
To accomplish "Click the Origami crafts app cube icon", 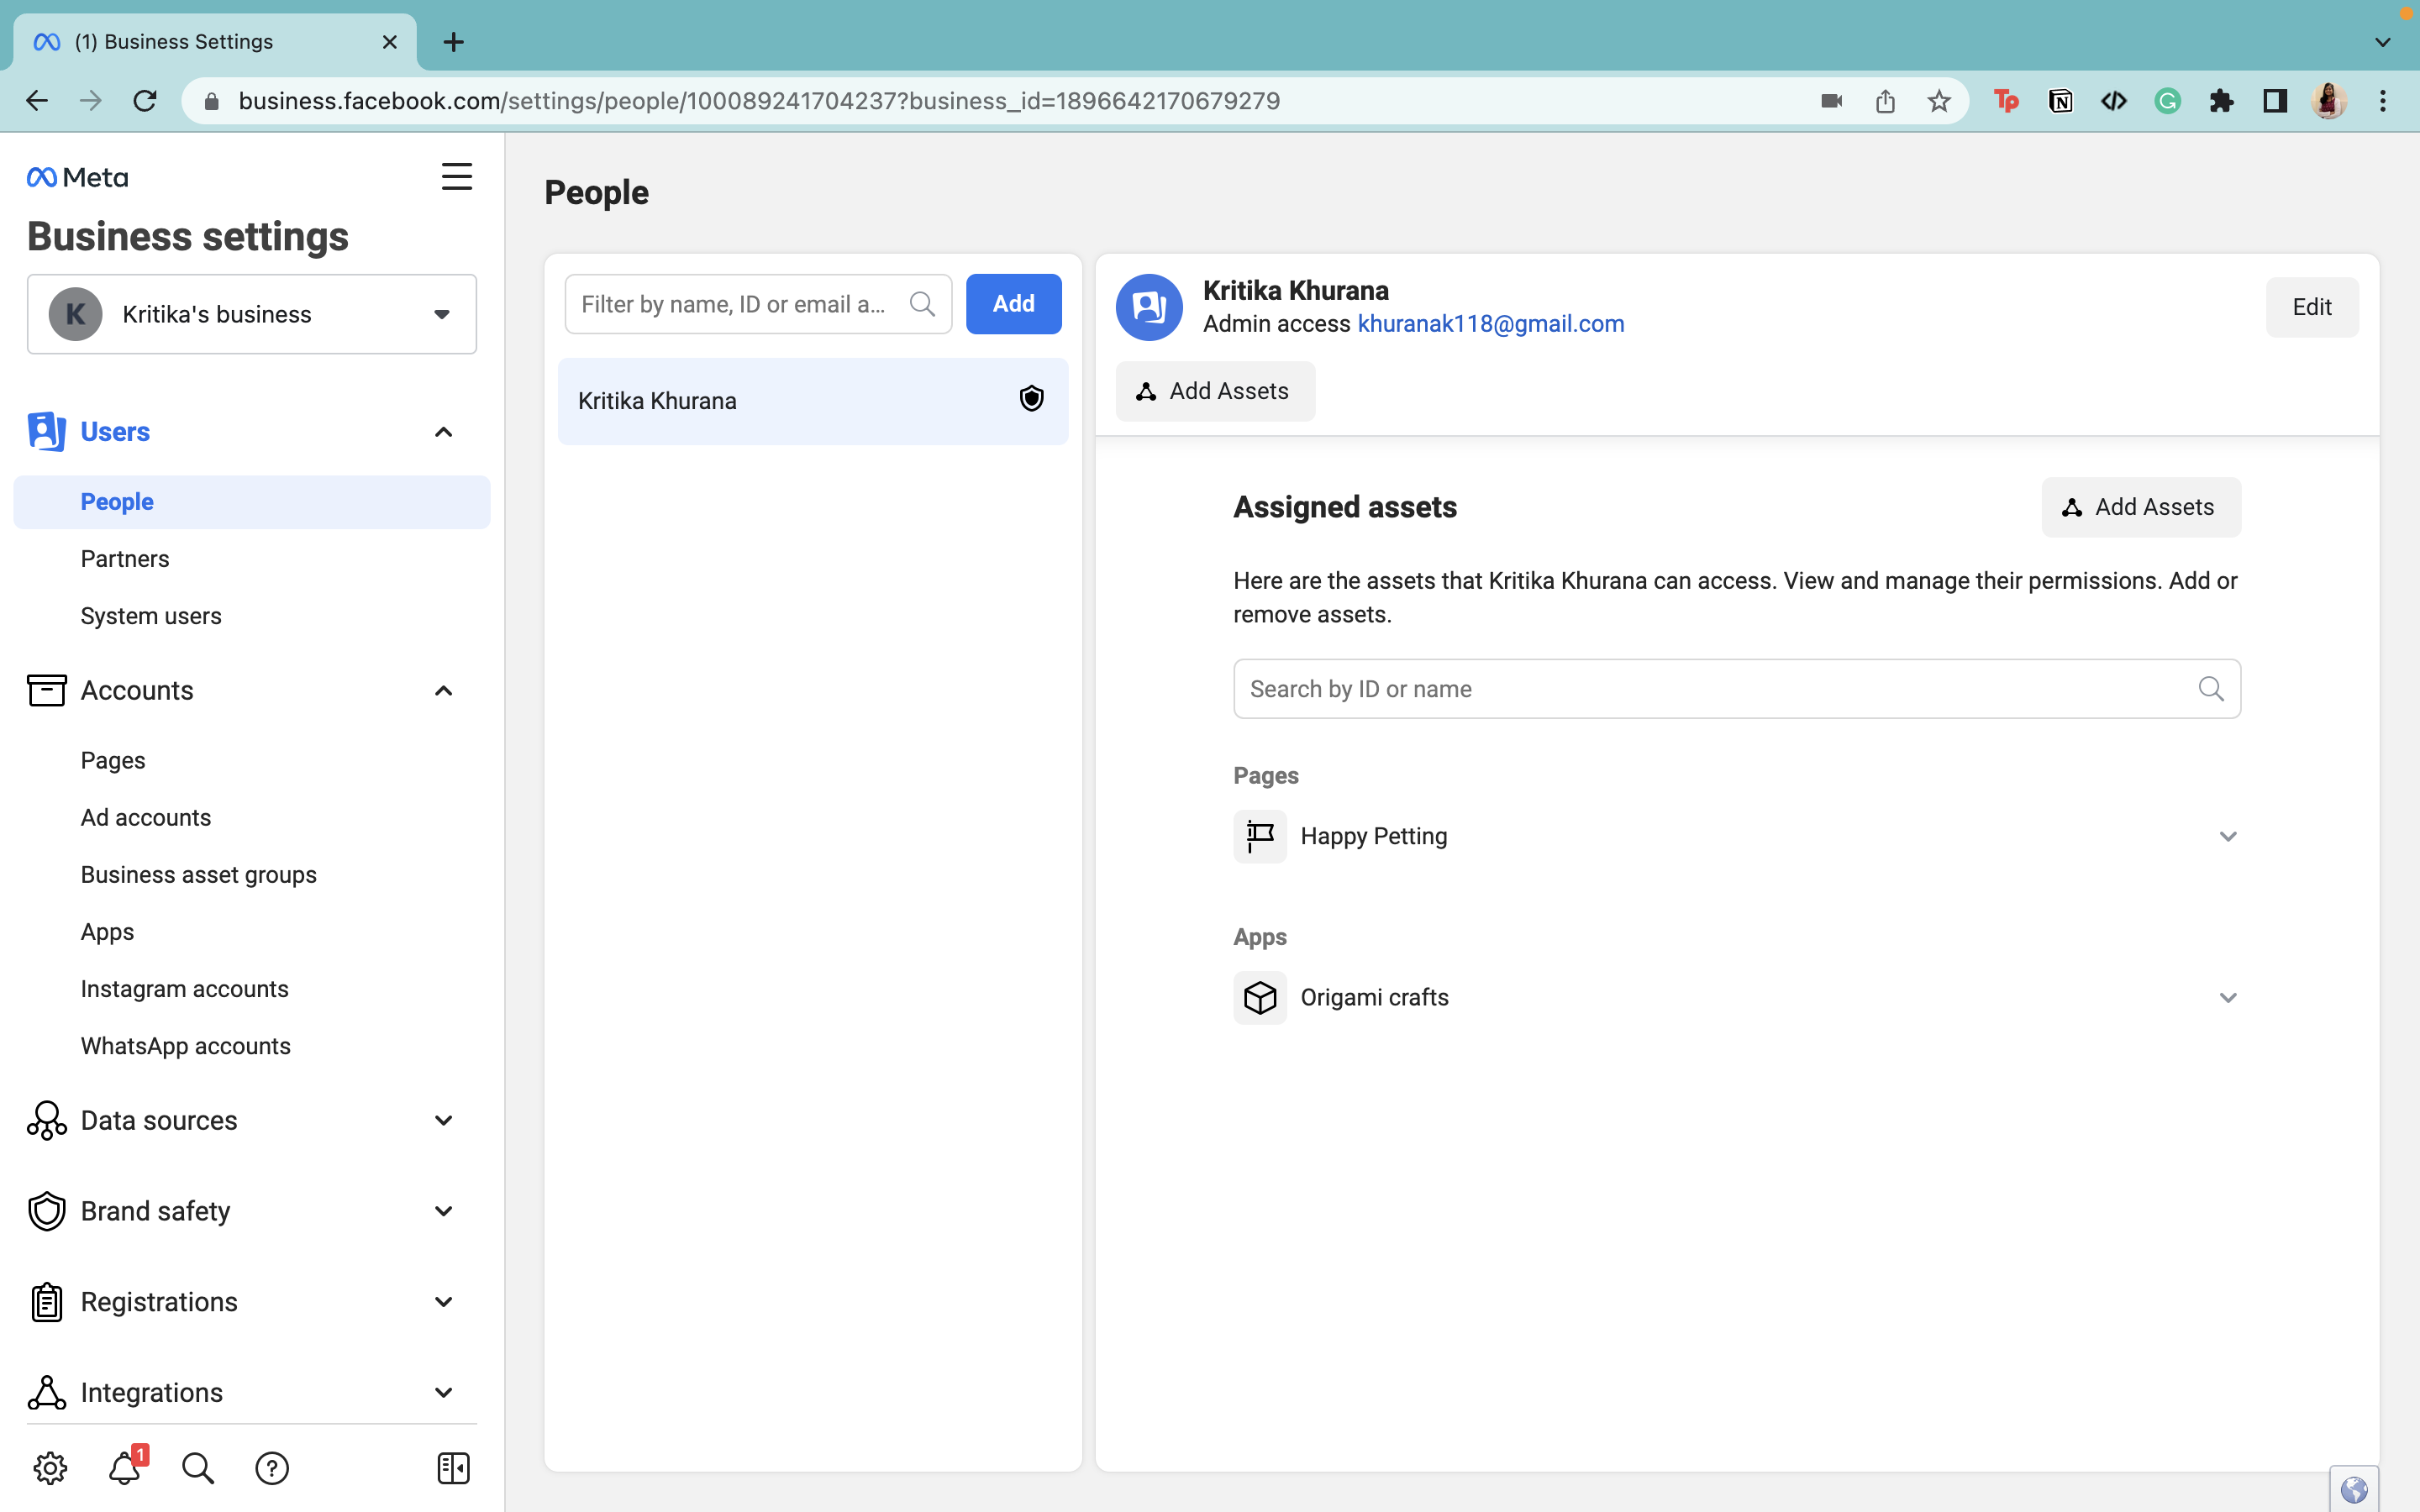I will click(x=1260, y=997).
